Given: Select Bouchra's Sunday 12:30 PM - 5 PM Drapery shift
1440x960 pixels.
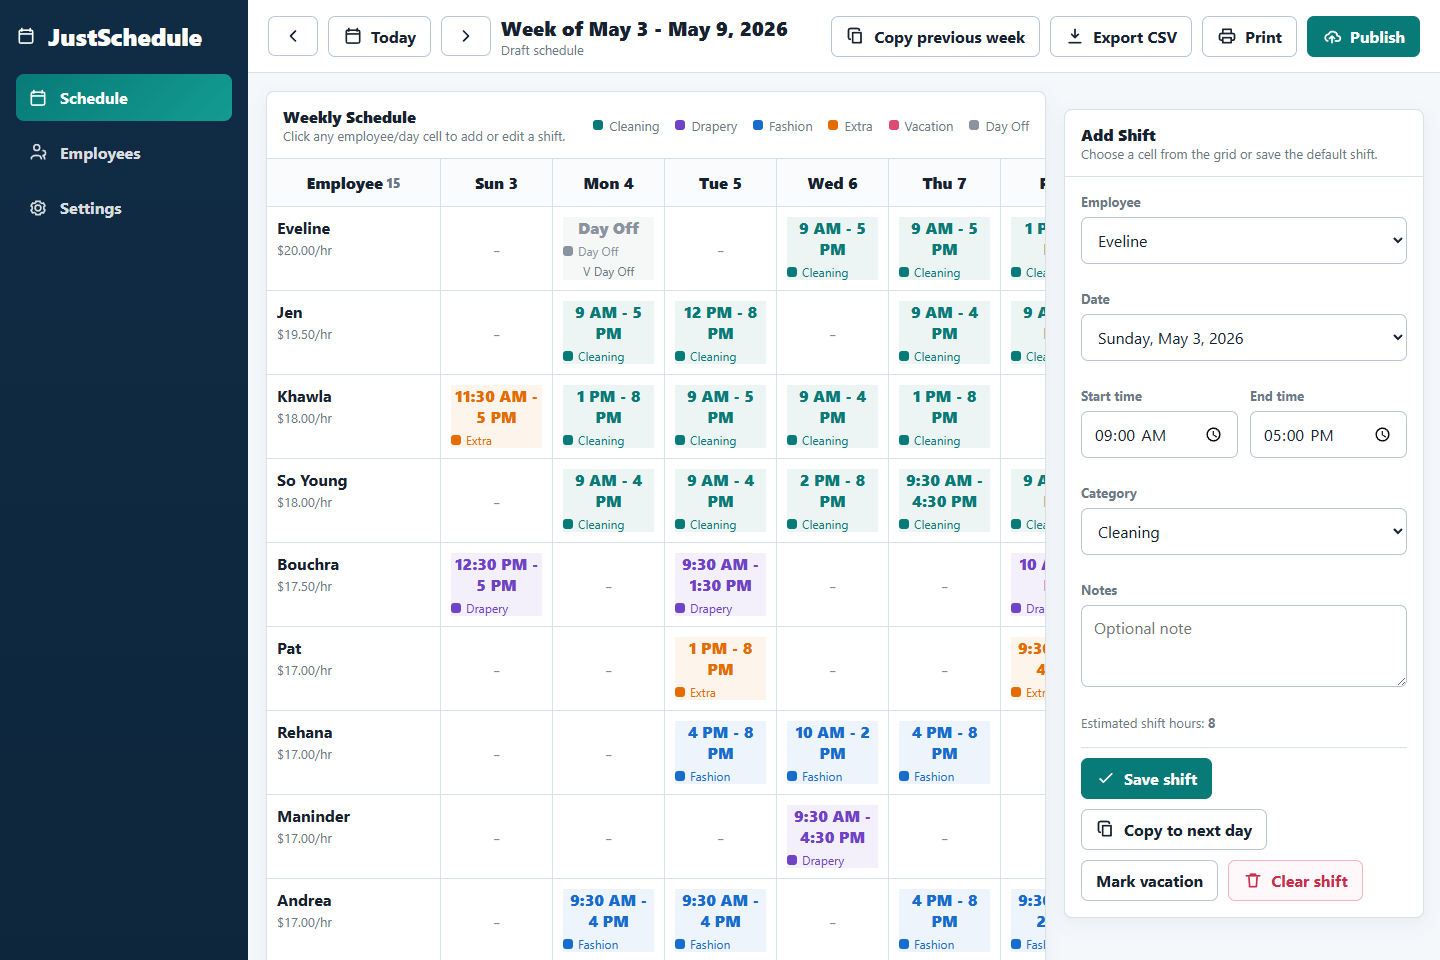Looking at the screenshot, I should [496, 585].
